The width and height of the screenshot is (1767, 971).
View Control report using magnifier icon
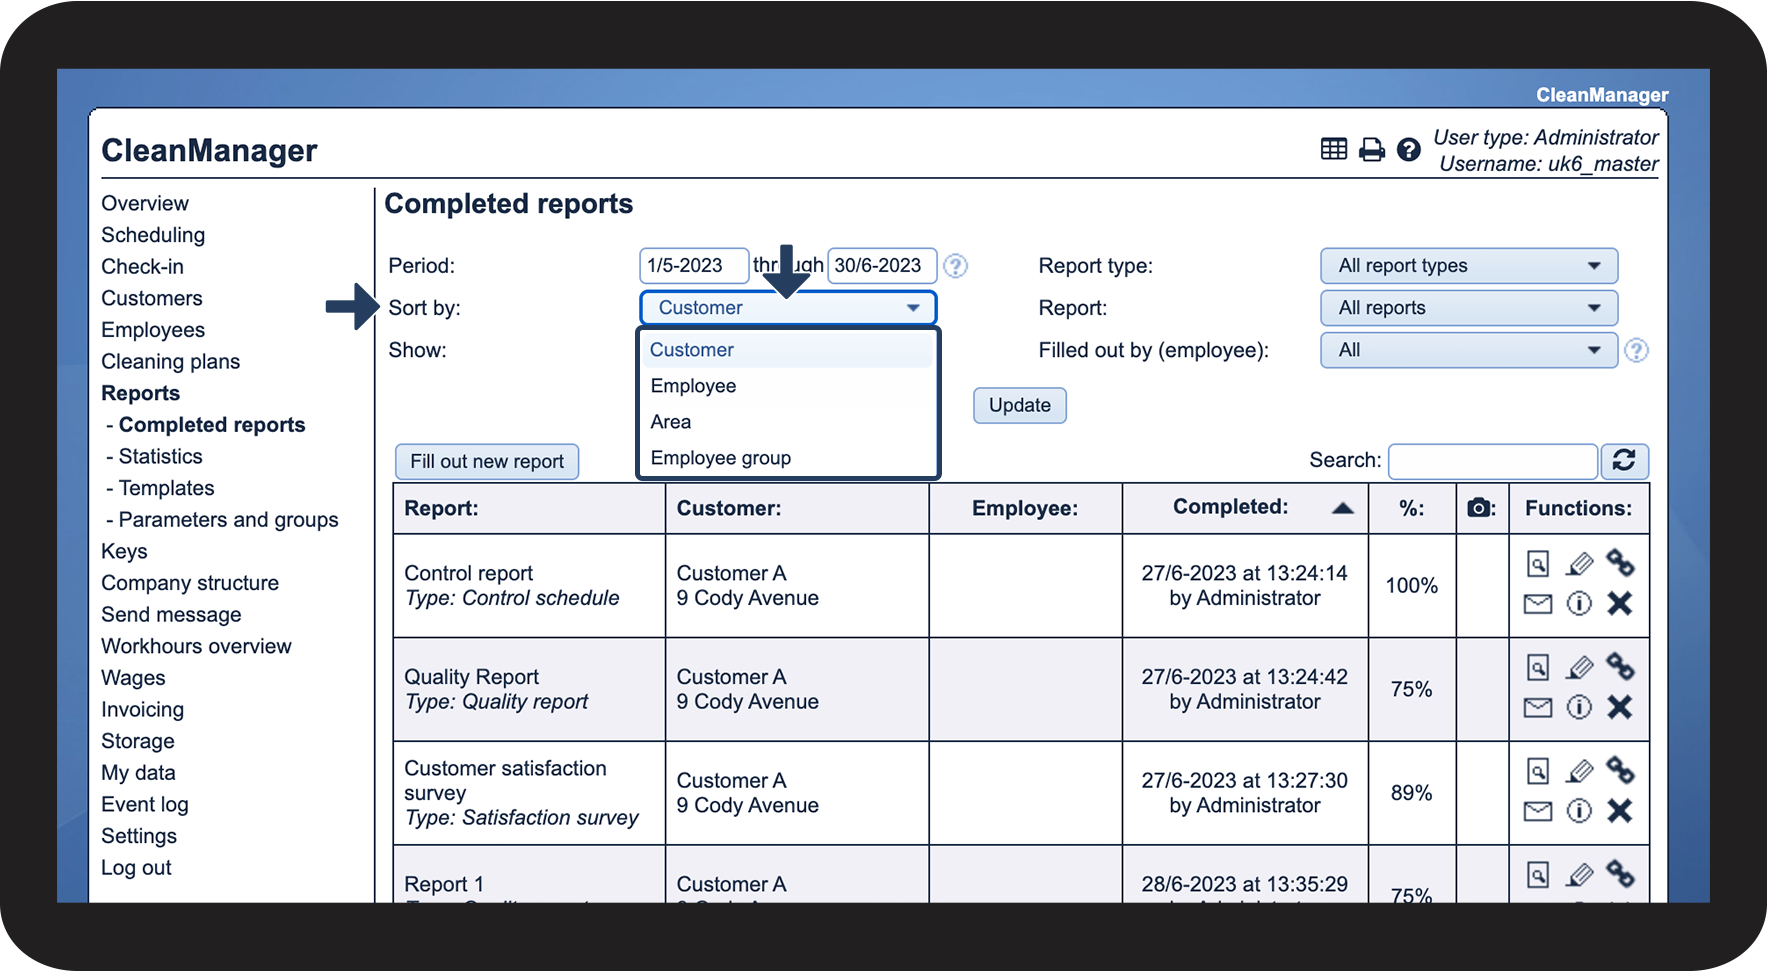pos(1538,564)
